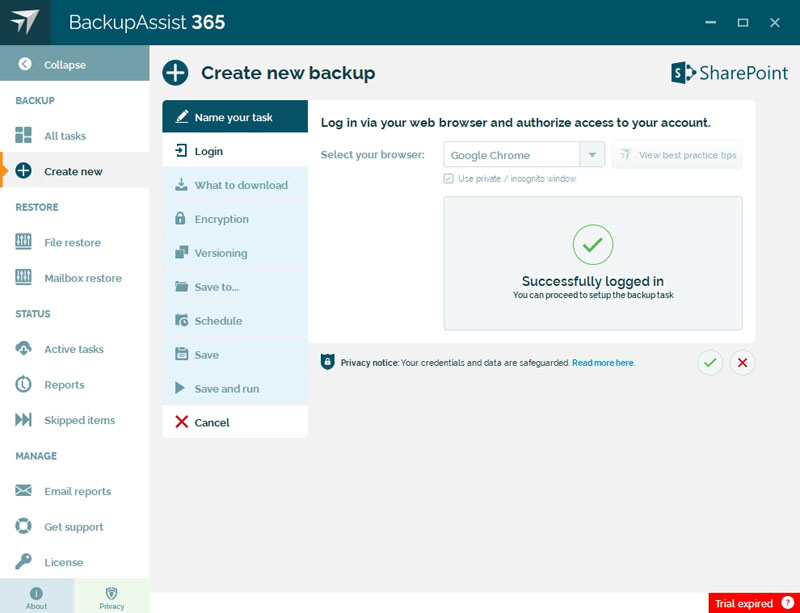Open the Google Chrome combo box

point(524,155)
